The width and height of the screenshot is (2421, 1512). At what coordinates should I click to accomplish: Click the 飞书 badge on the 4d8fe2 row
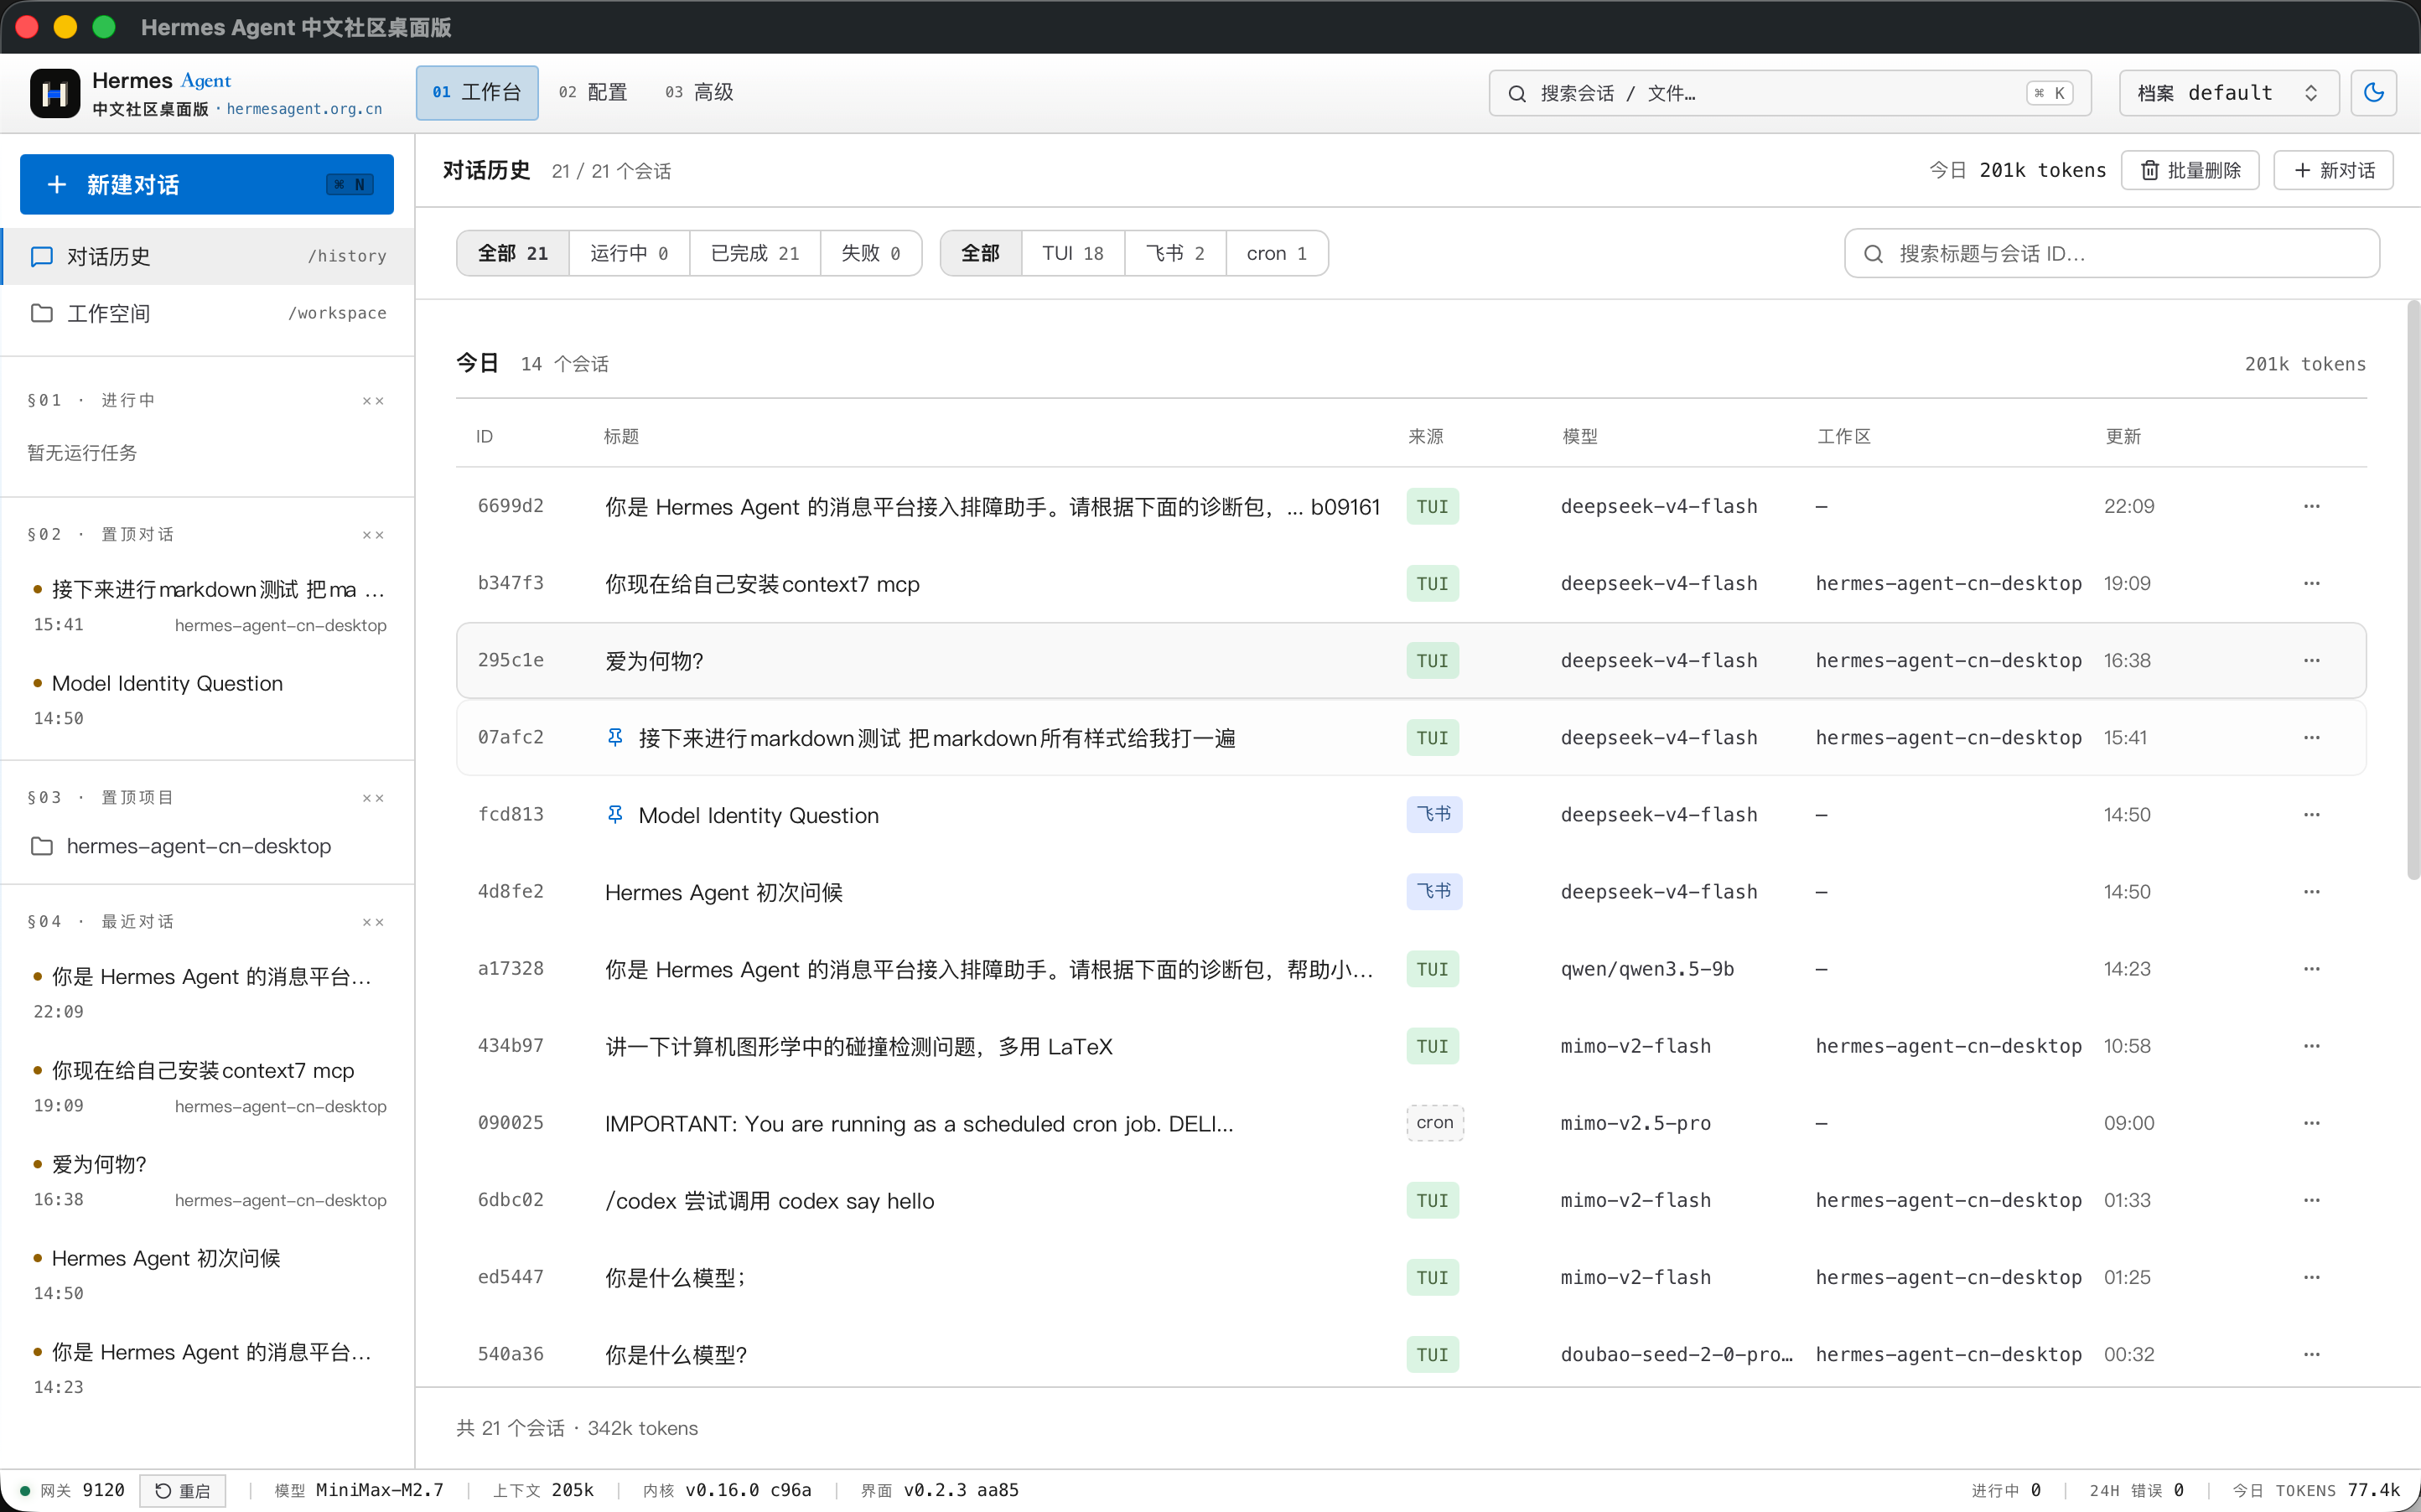tap(1434, 891)
